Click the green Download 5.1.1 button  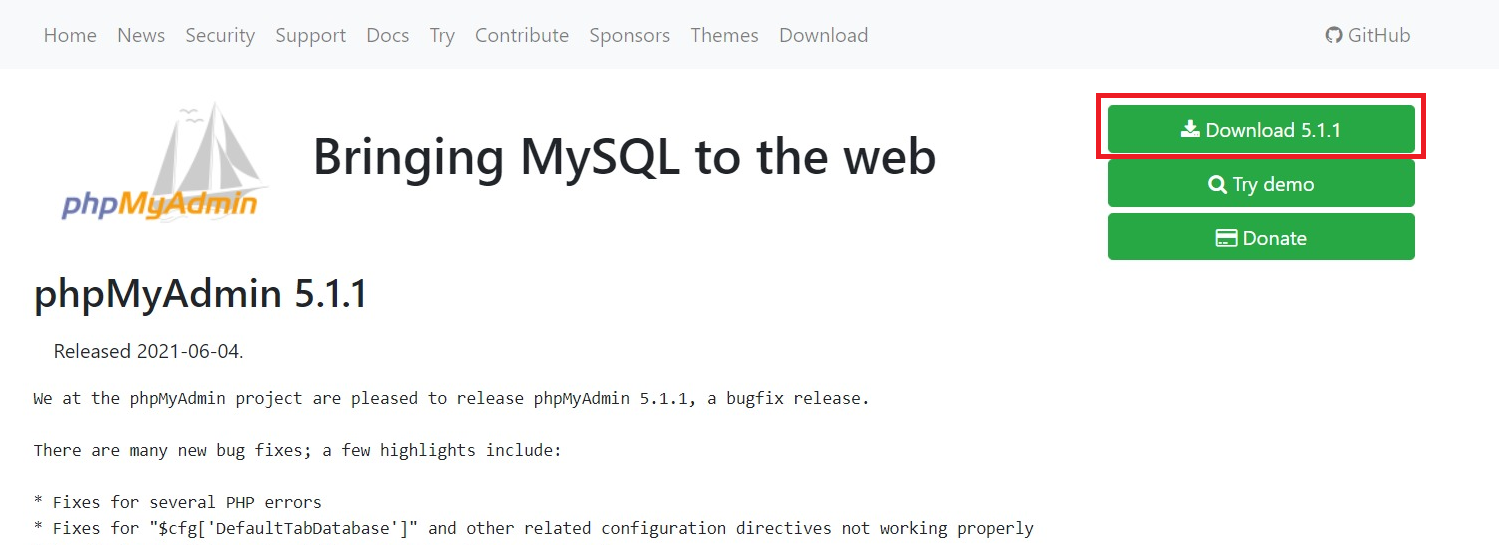click(x=1261, y=129)
